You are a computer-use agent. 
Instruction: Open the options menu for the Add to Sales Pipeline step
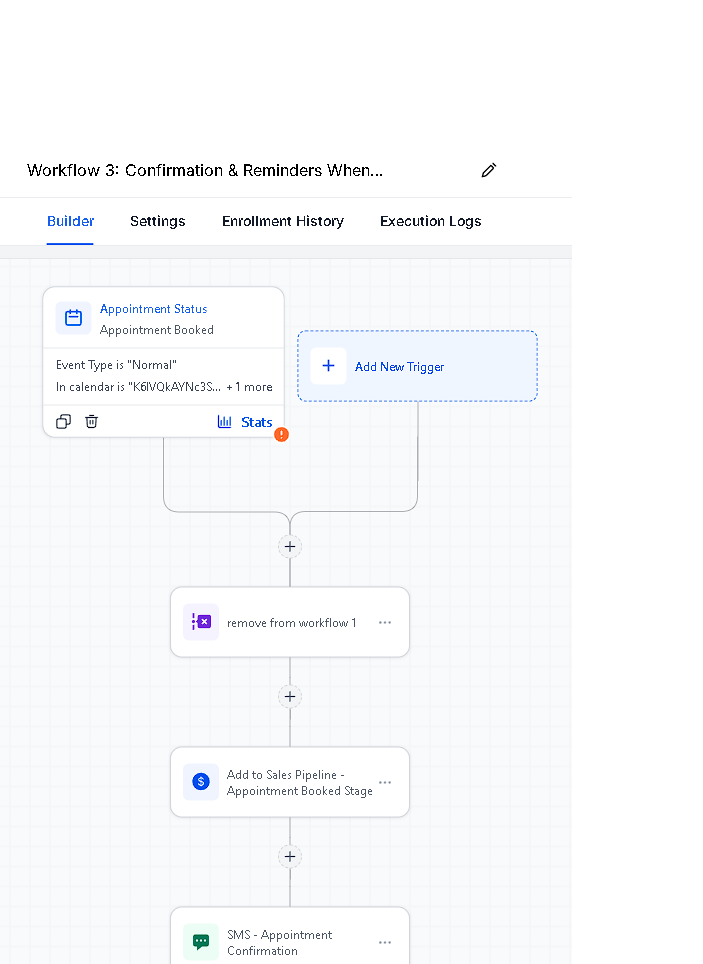click(385, 782)
